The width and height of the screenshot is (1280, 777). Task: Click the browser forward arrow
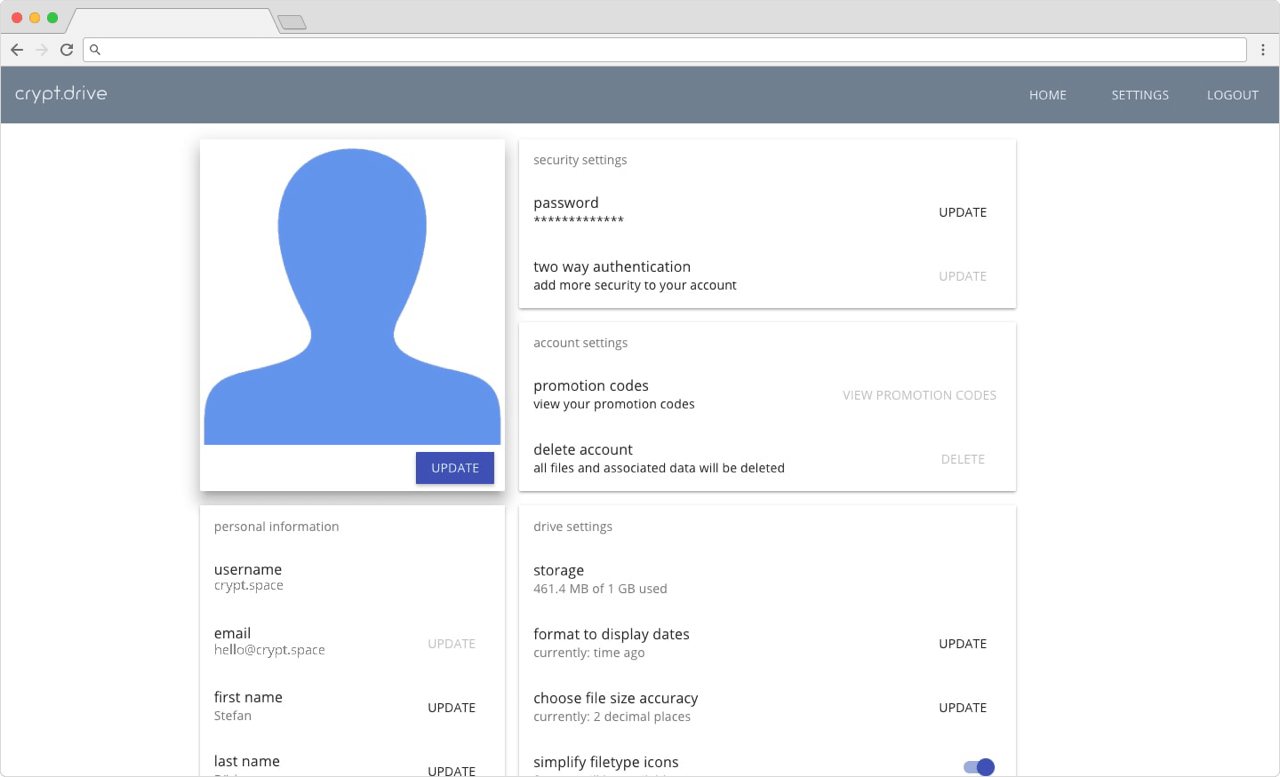point(42,49)
